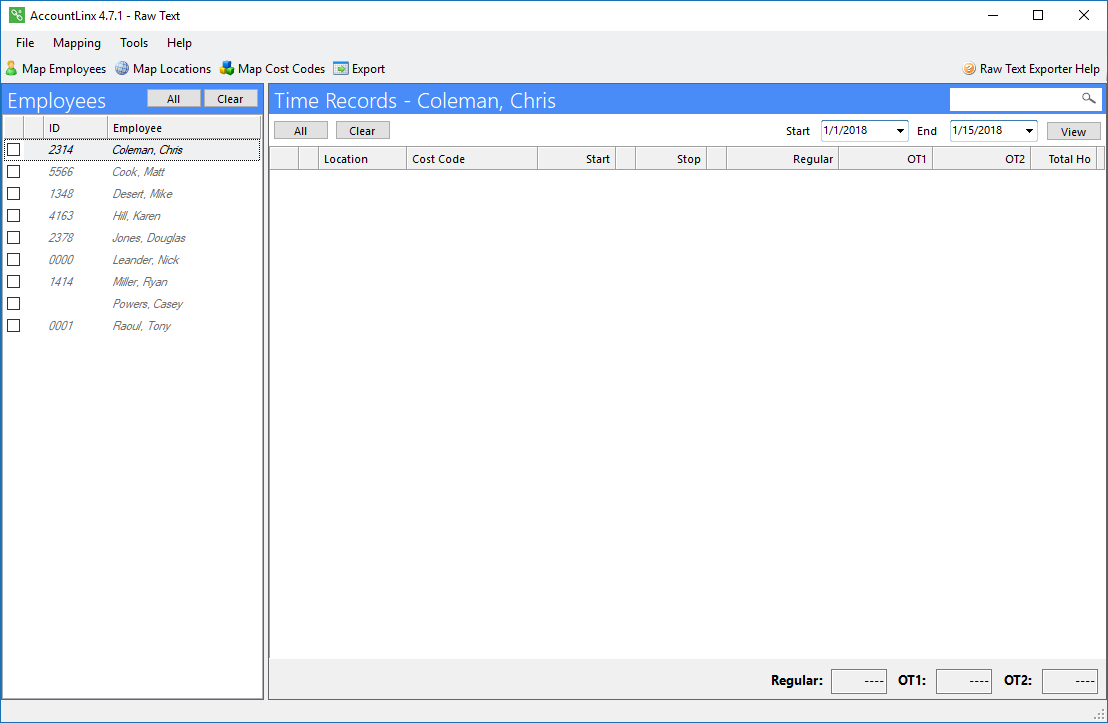Select employee row Cook, Matt
Screen dimensions: 1108x723
pyautogui.click(x=132, y=172)
